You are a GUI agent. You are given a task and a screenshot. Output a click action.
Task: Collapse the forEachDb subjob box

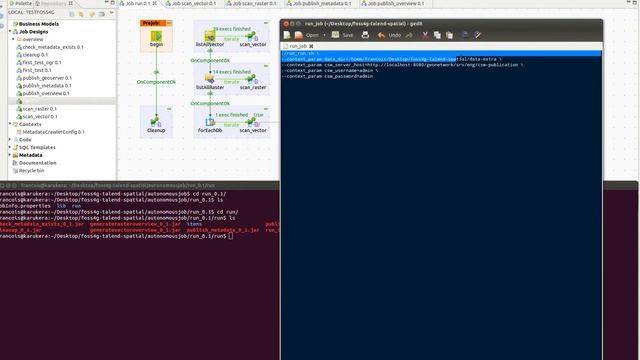266,109
